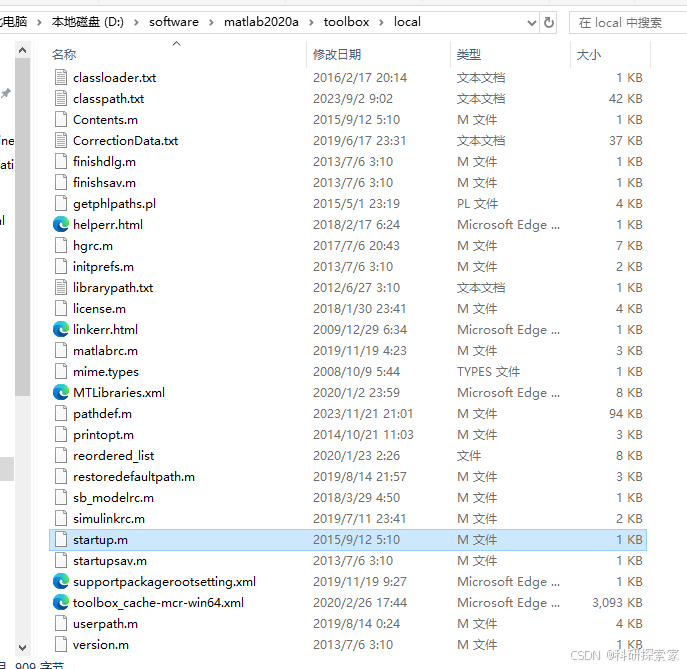Click the version.m file icon
This screenshot has height=669, width=687.
pyautogui.click(x=61, y=645)
